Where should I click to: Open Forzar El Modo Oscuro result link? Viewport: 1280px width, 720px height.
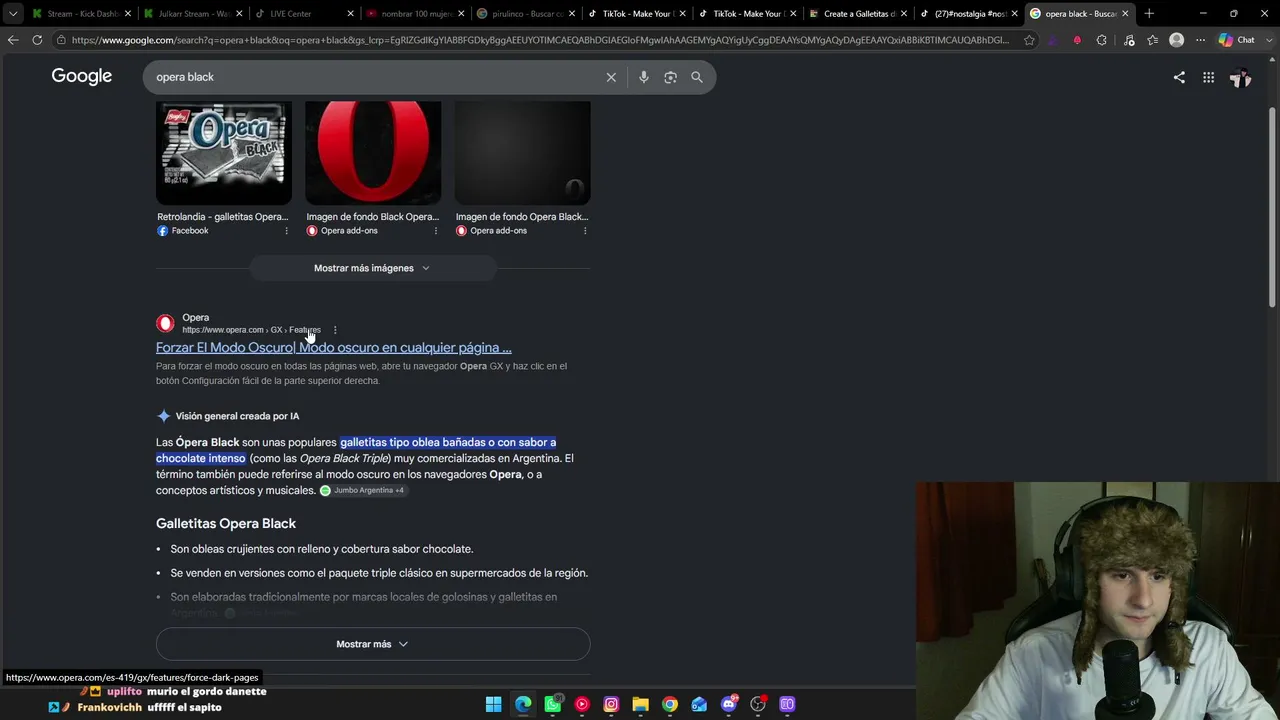(x=333, y=348)
